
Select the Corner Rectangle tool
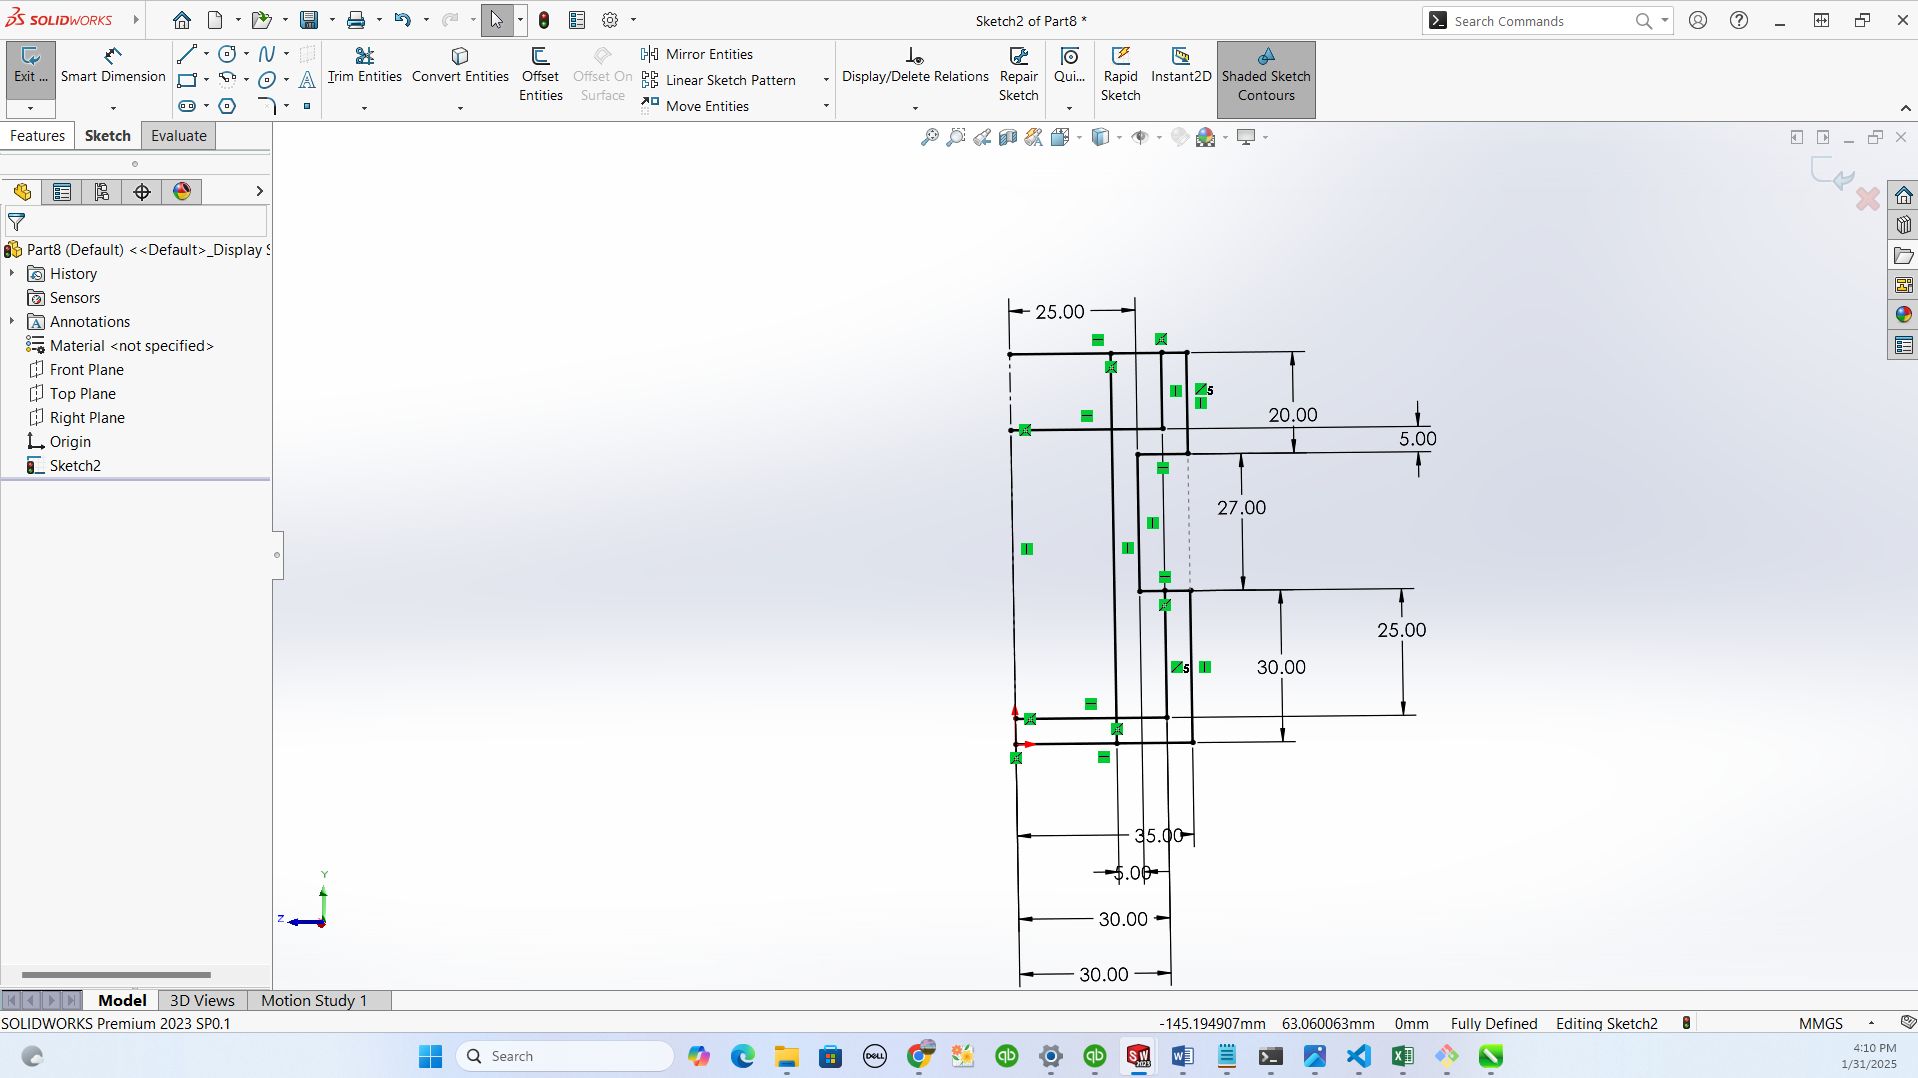point(186,80)
